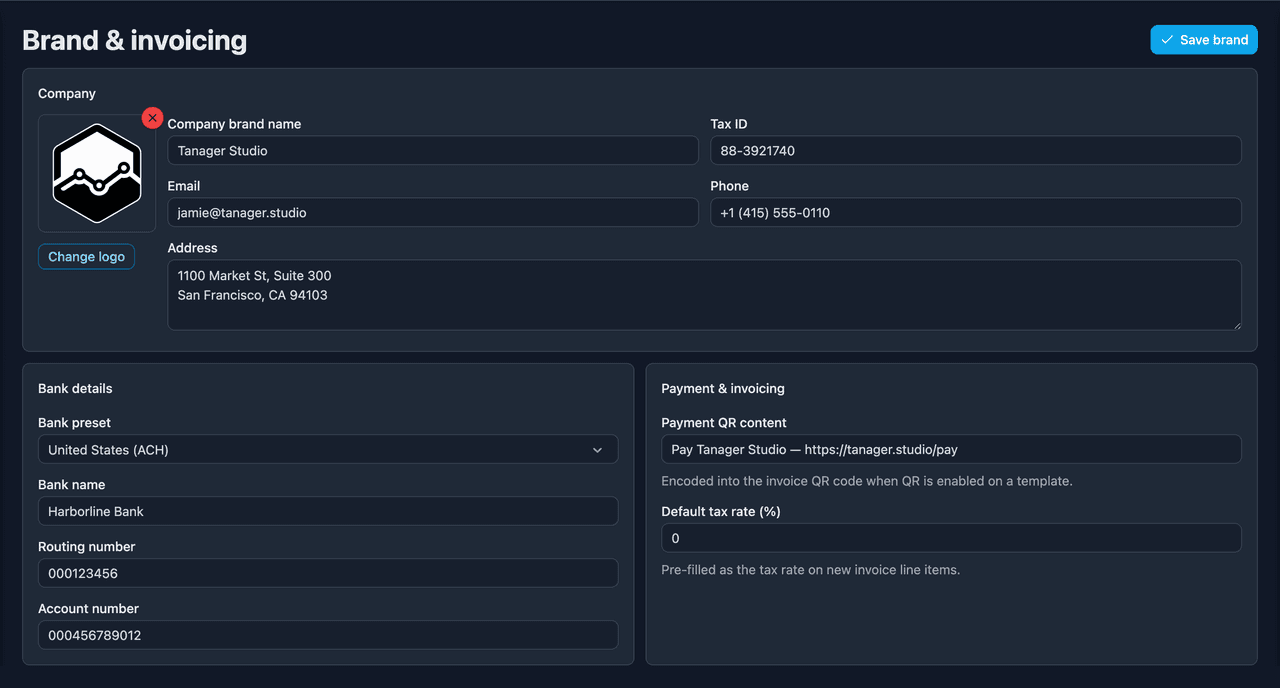The width and height of the screenshot is (1280, 688).
Task: Grab the Address textarea resize handle
Action: (x=1236, y=324)
